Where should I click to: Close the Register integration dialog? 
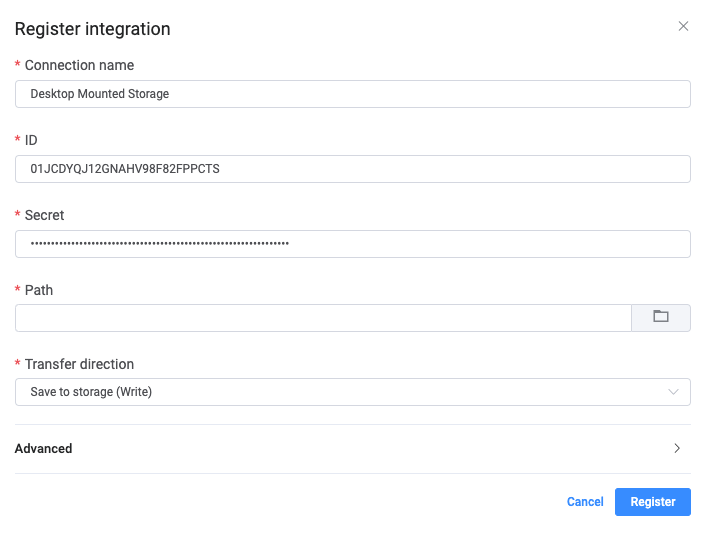click(x=683, y=27)
